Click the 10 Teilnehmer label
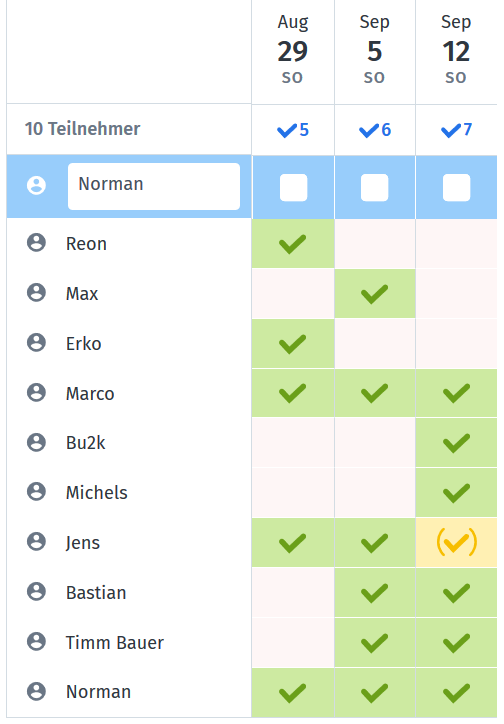 pos(82,129)
